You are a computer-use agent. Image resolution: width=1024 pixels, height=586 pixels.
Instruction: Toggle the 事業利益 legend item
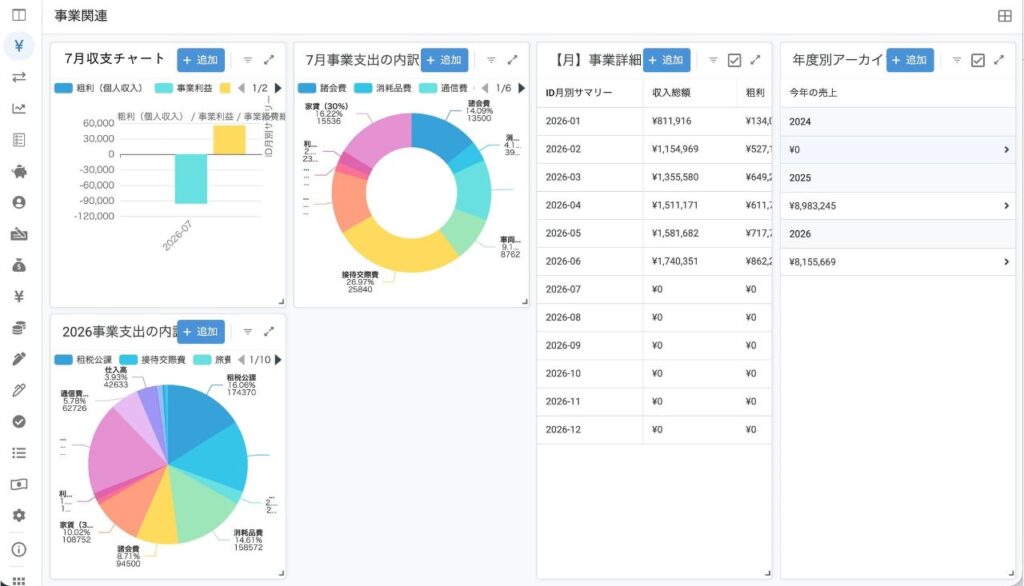tap(184, 88)
